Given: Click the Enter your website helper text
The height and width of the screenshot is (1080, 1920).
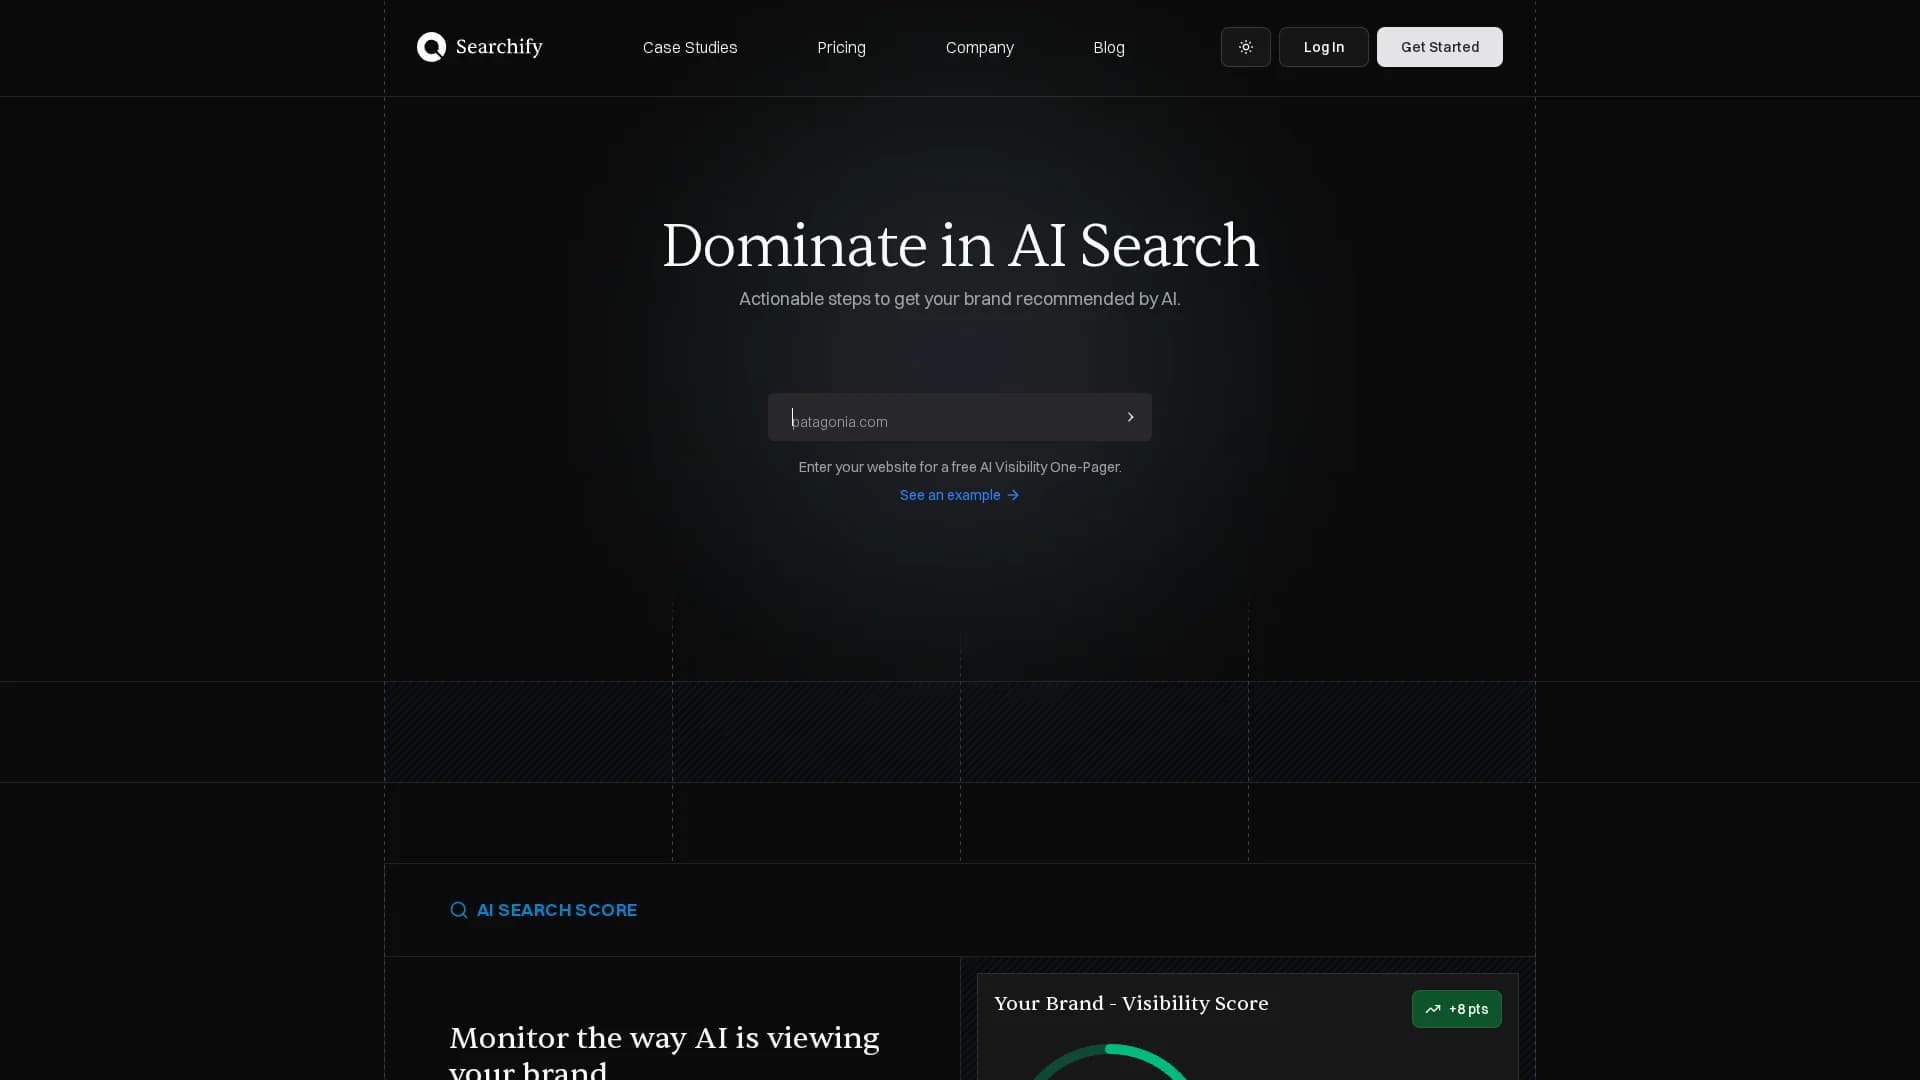Looking at the screenshot, I should pos(960,467).
